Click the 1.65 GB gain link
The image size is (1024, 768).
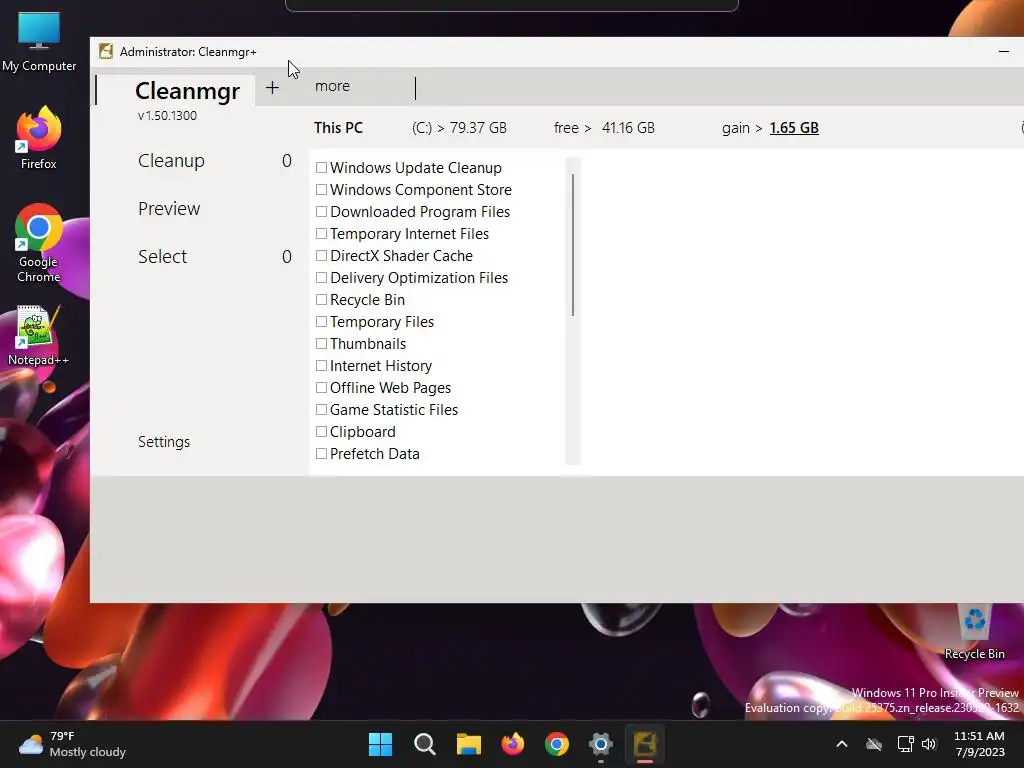[x=794, y=128]
